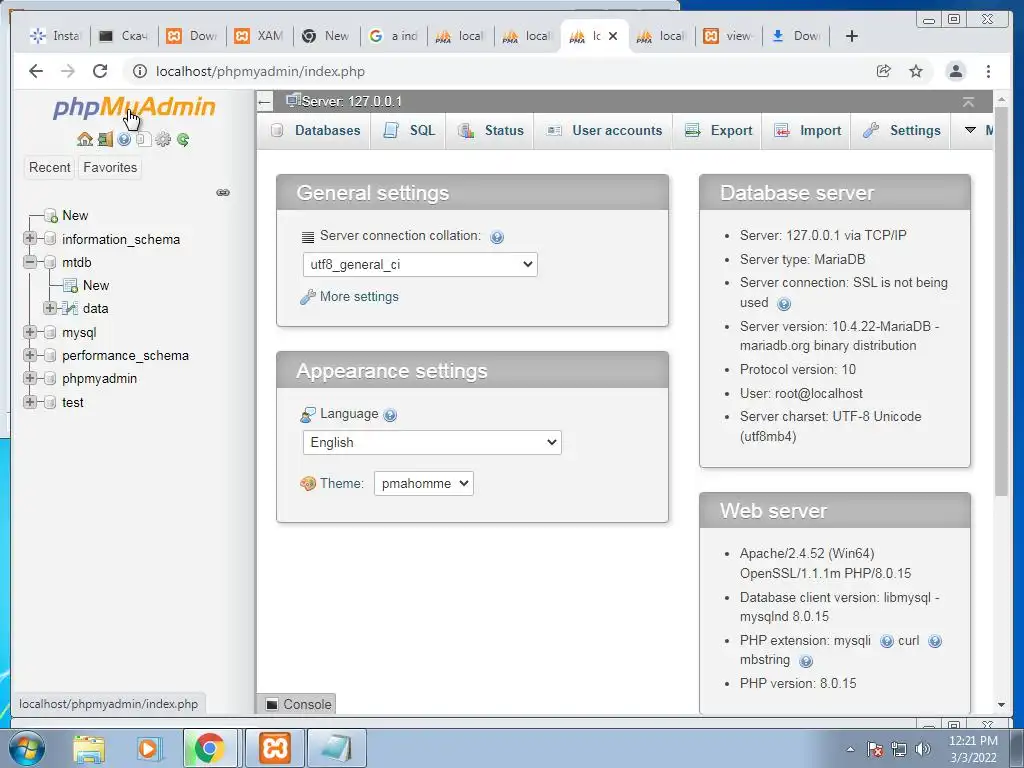
Task: Click help icon next to curl extension
Action: pos(935,641)
